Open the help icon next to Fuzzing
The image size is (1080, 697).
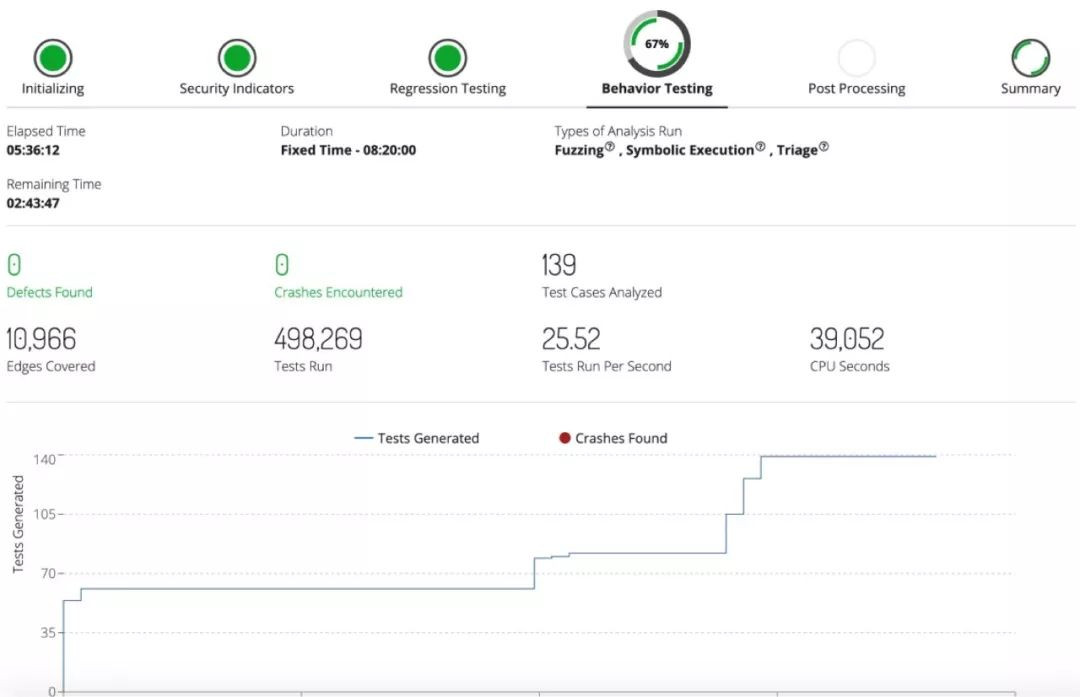[x=610, y=148]
